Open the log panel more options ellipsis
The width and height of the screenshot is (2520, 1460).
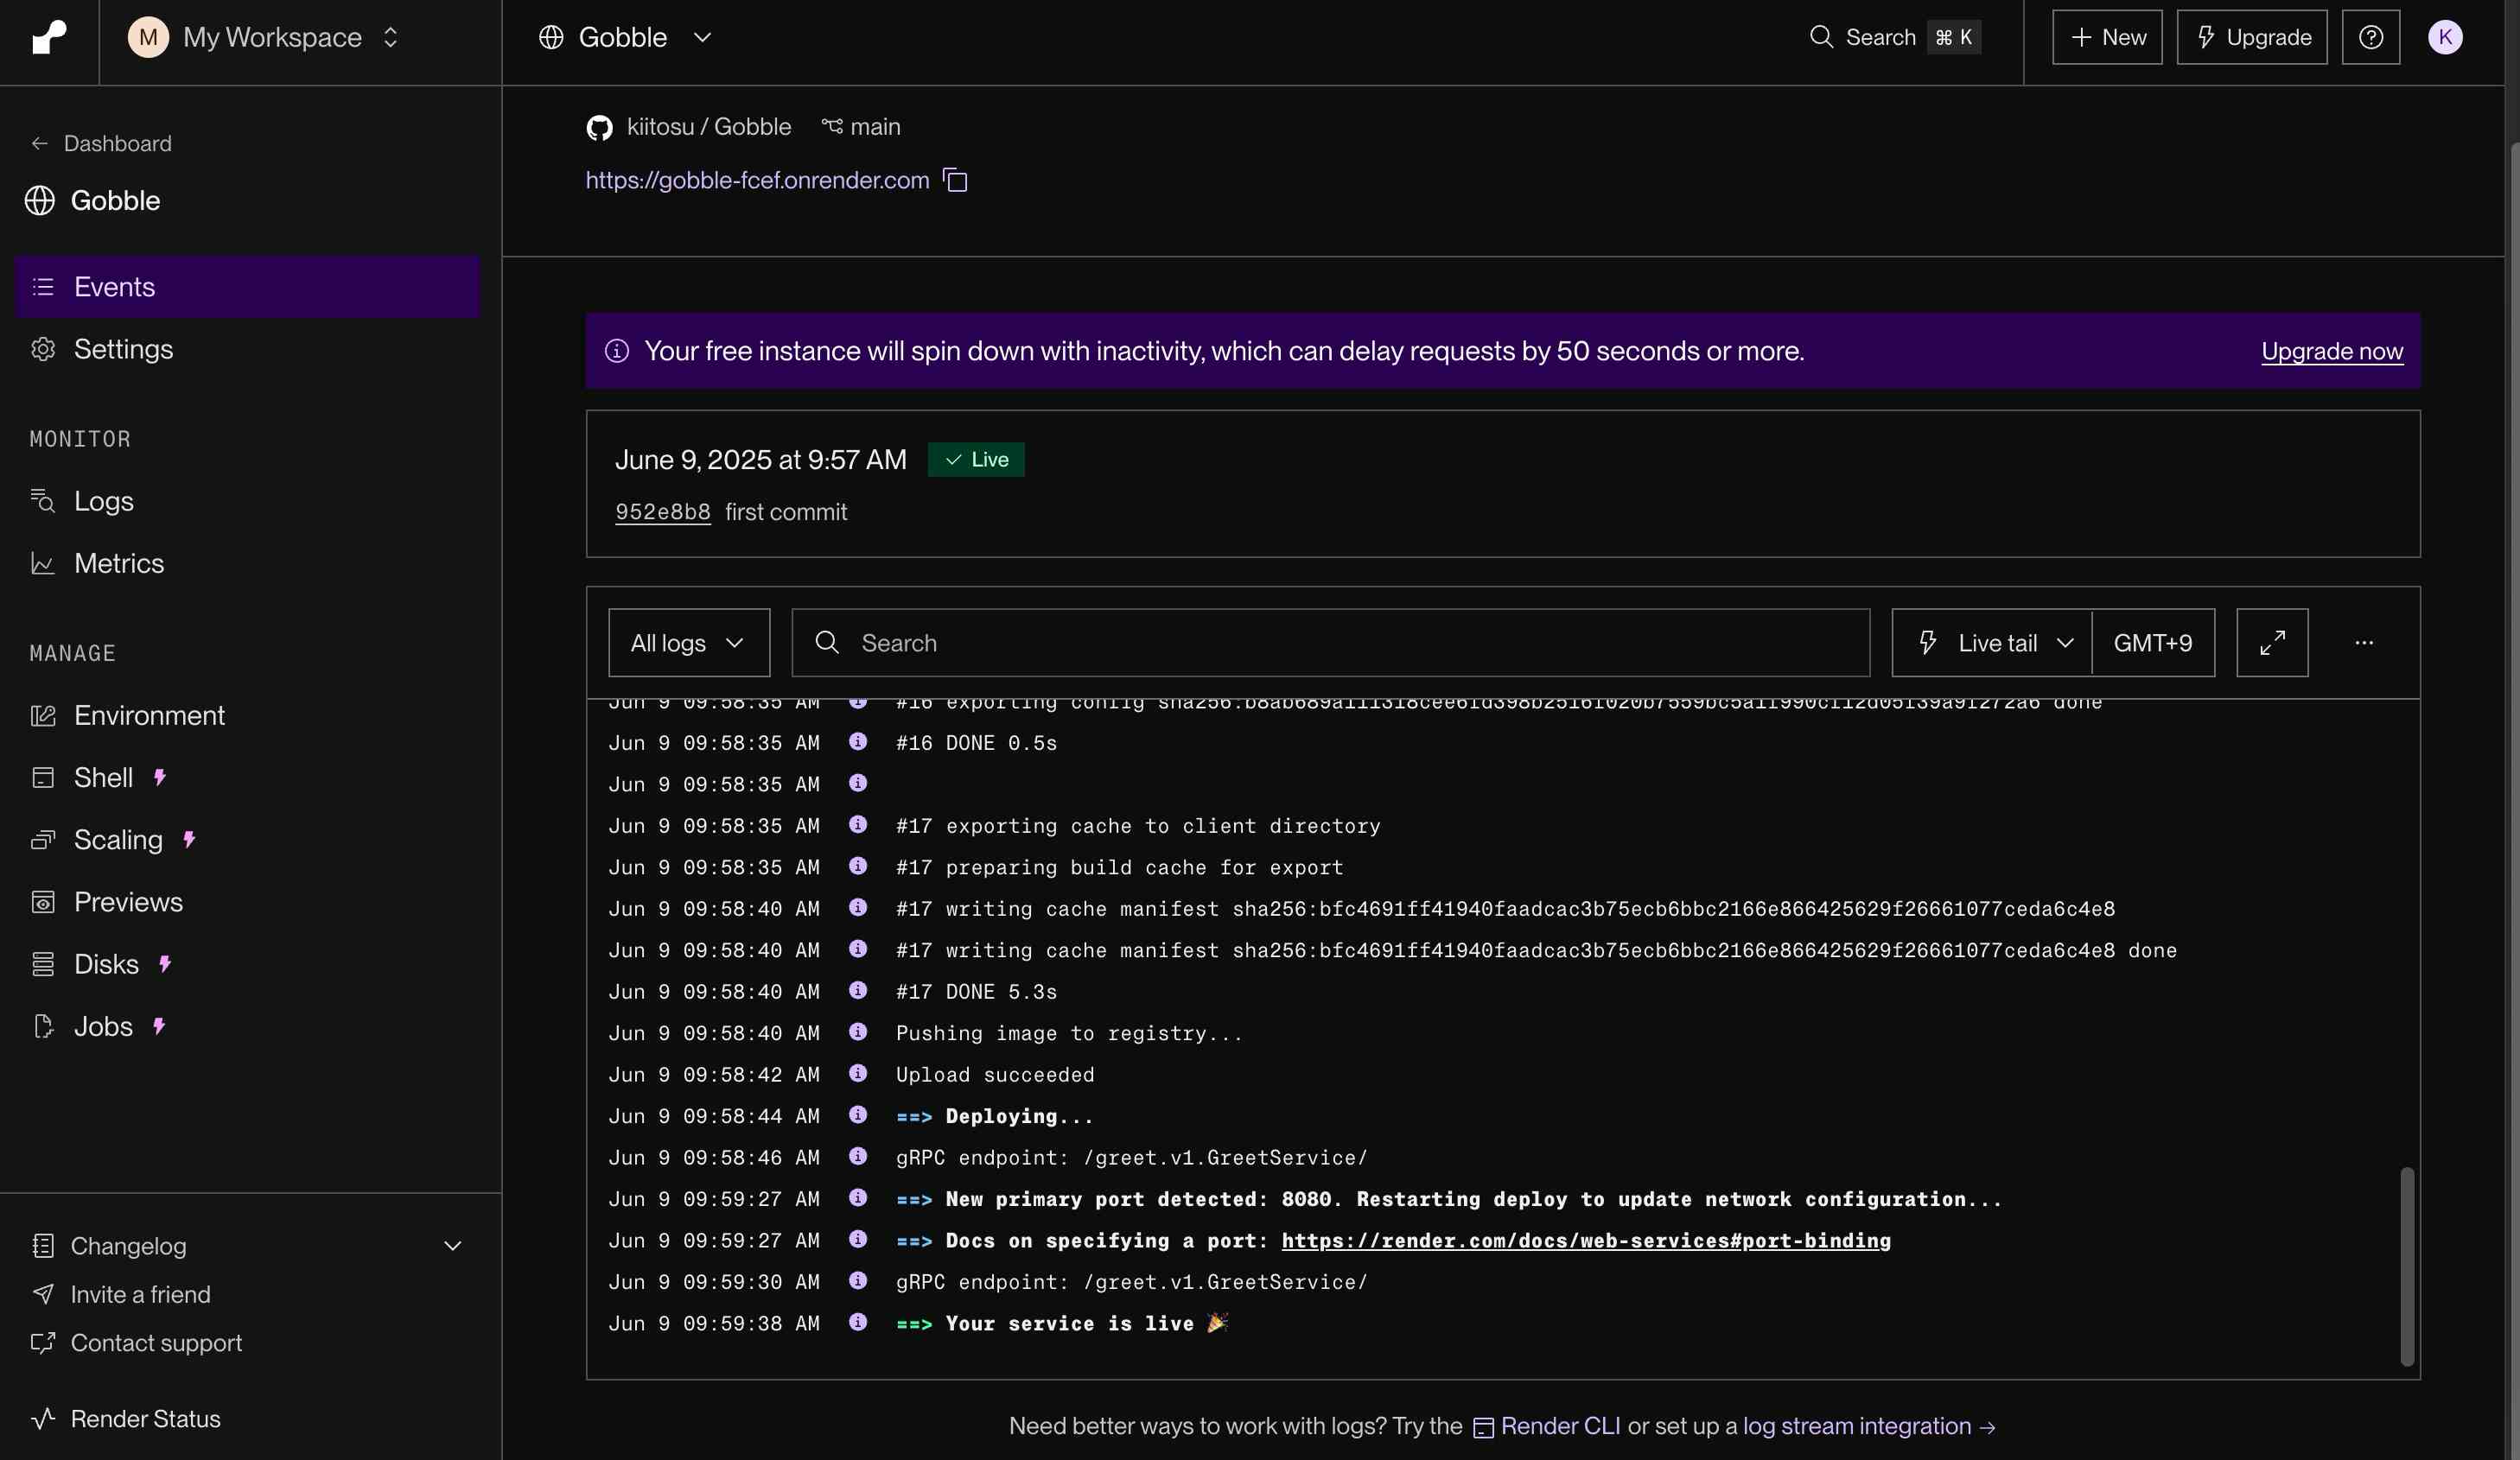click(2364, 643)
